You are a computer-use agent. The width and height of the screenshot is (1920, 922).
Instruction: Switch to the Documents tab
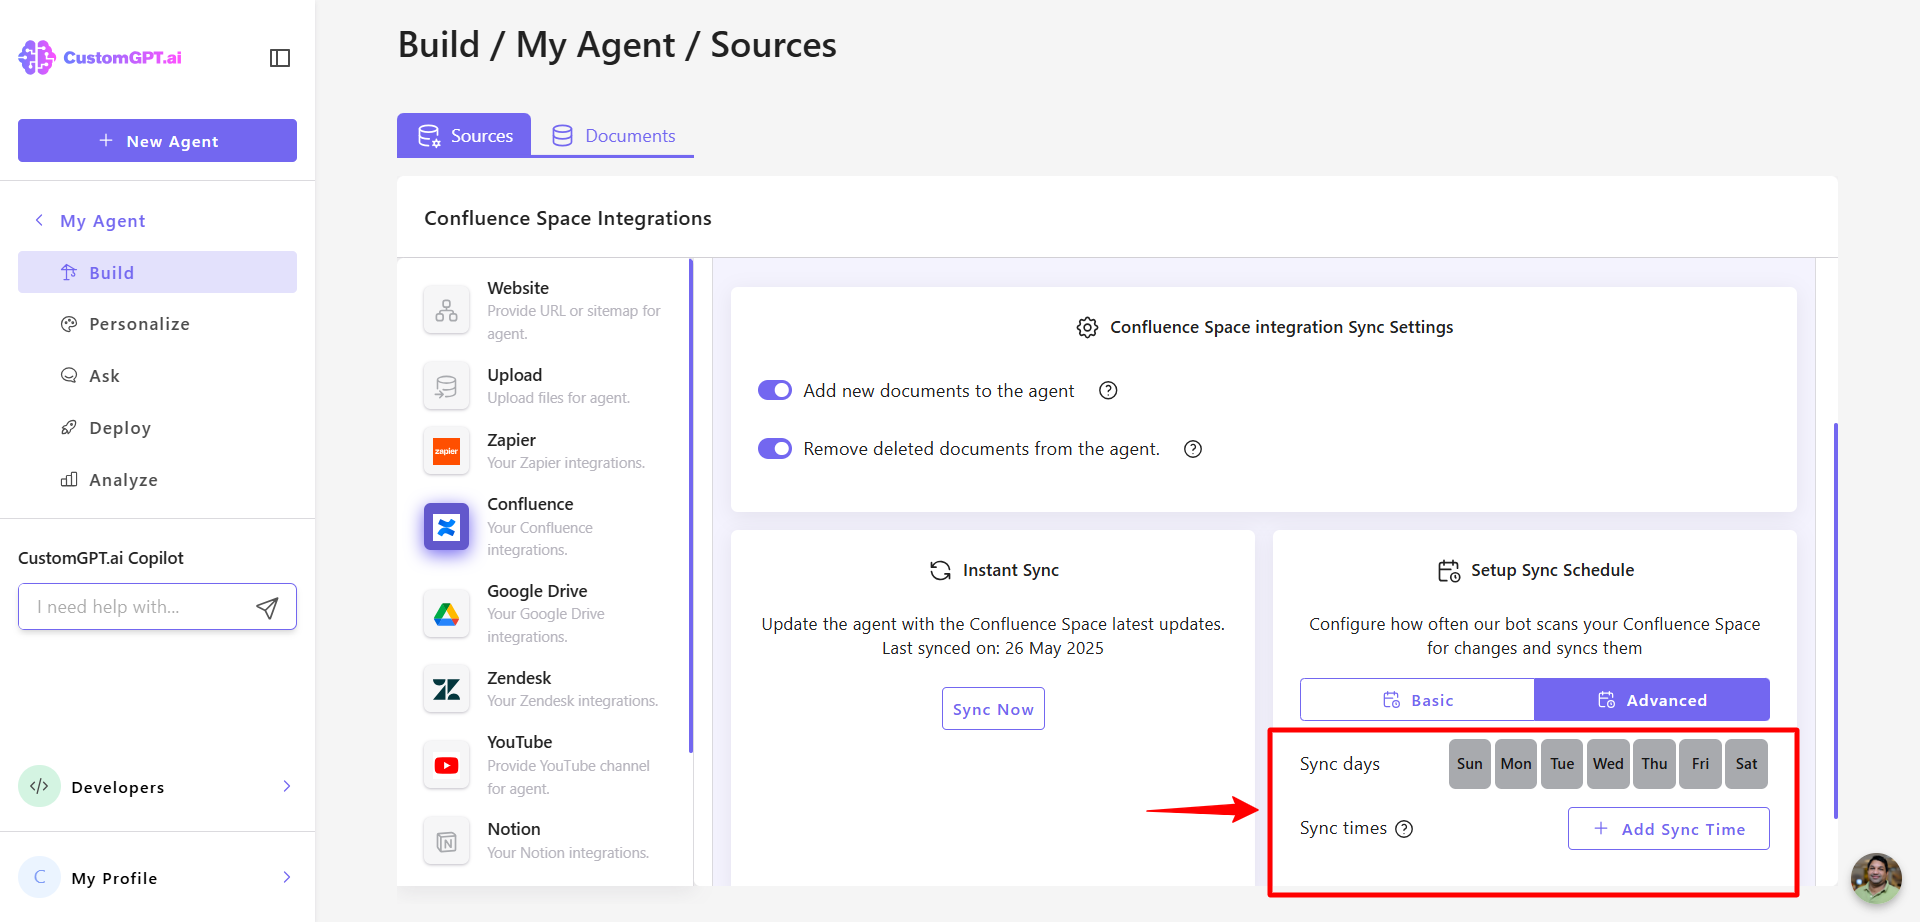pos(613,135)
